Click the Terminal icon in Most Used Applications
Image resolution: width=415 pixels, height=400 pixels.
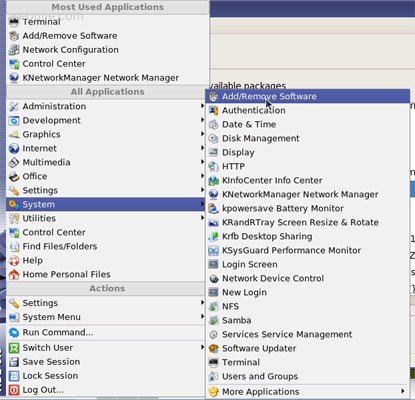coord(14,22)
